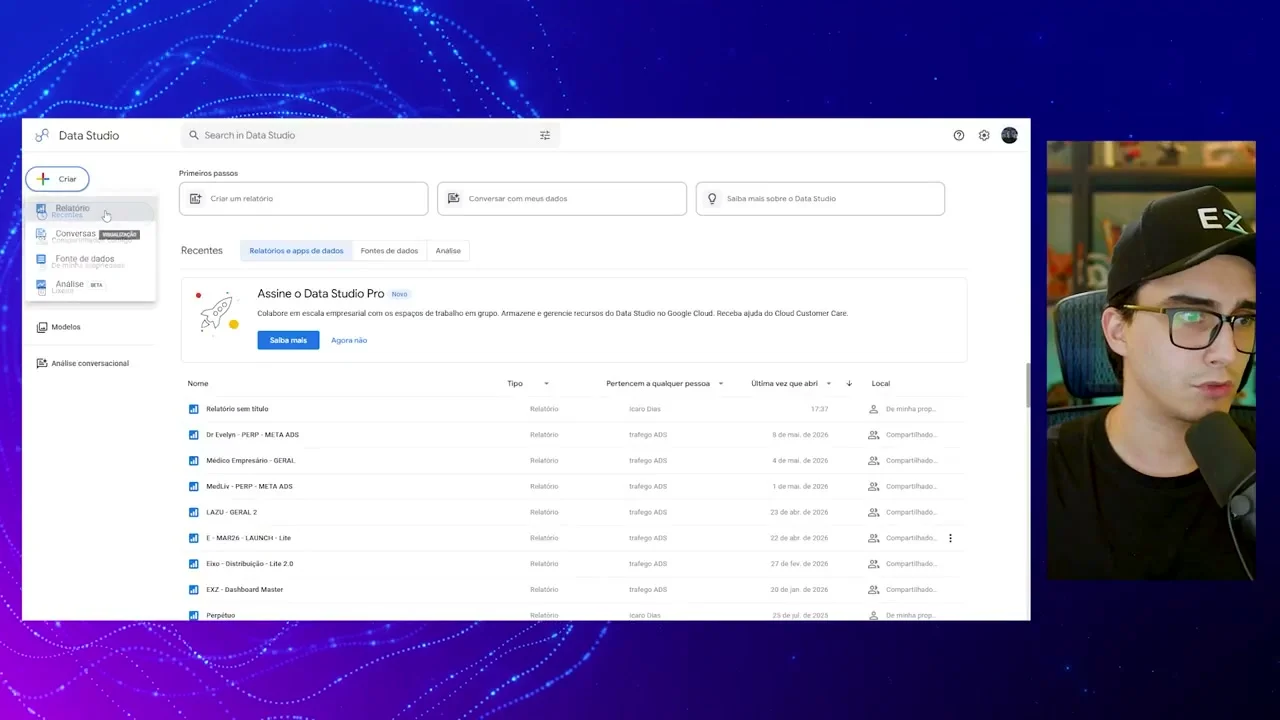Click the Modelos icon in the sidebar
This screenshot has width=1280, height=720.
(x=42, y=327)
